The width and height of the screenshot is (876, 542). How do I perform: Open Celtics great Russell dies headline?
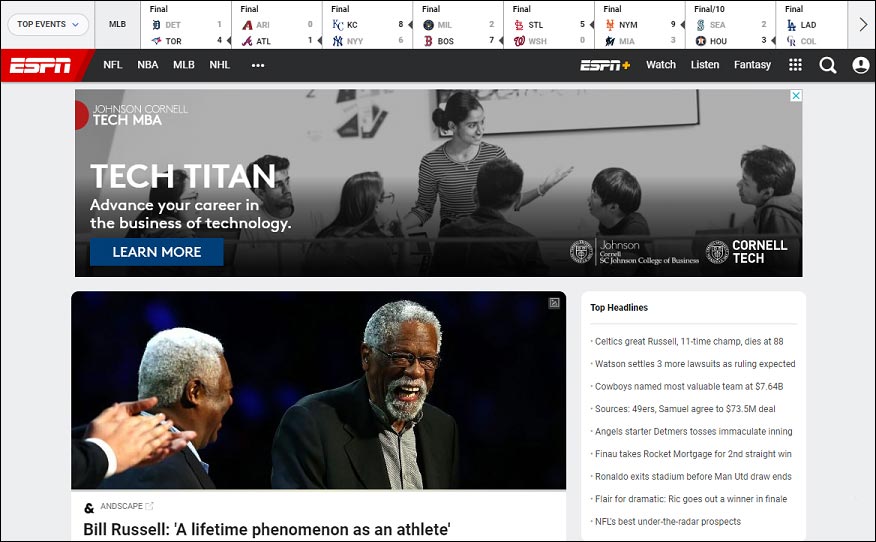pos(689,341)
